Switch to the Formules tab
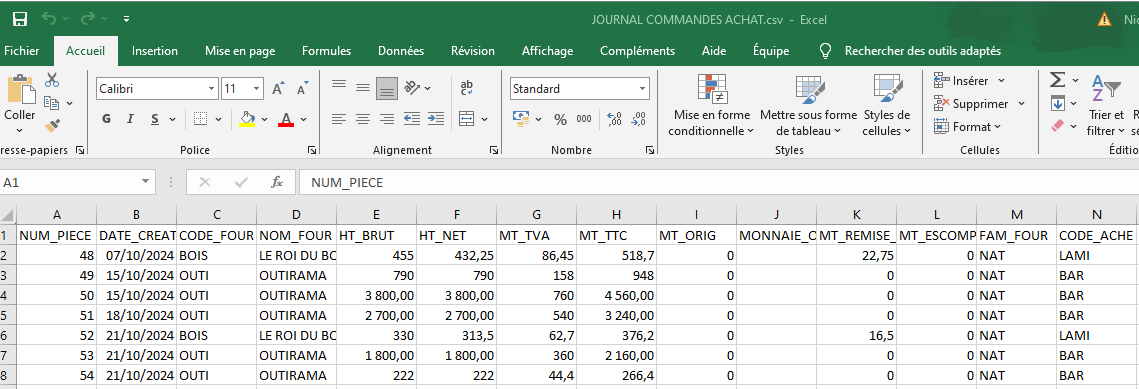Viewport: 1139px width, 389px height. coord(326,51)
